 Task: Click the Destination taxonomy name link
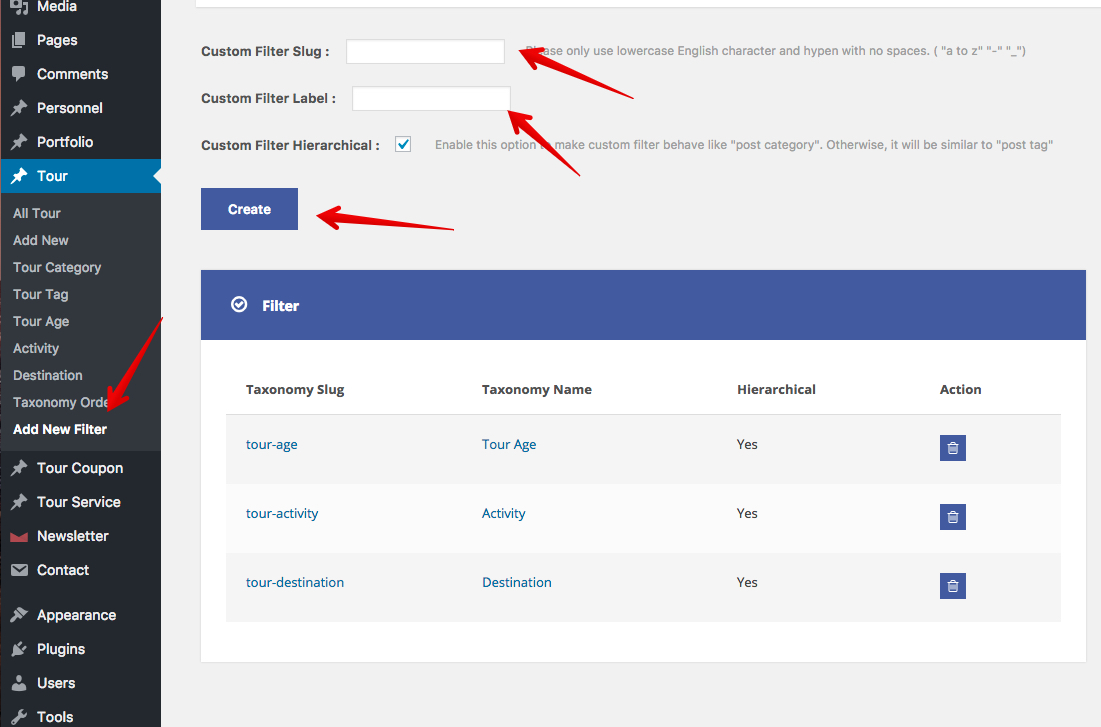coord(517,582)
